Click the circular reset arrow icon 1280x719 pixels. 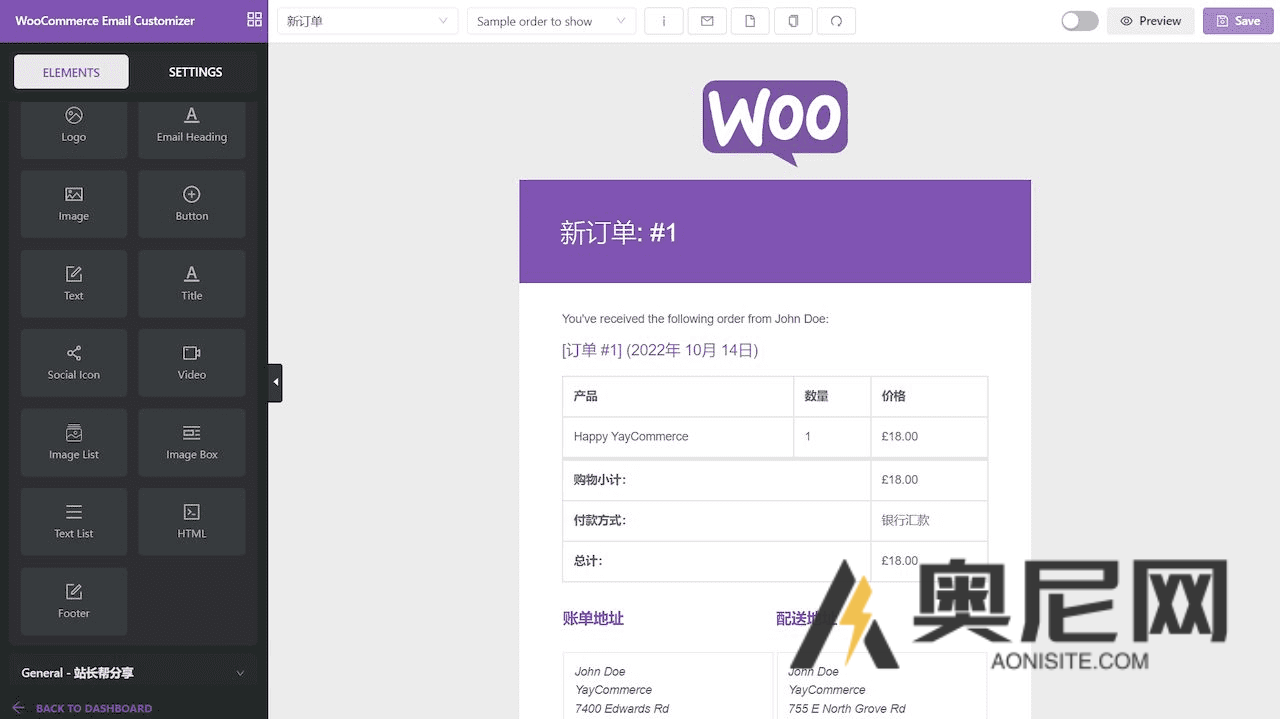tap(836, 21)
